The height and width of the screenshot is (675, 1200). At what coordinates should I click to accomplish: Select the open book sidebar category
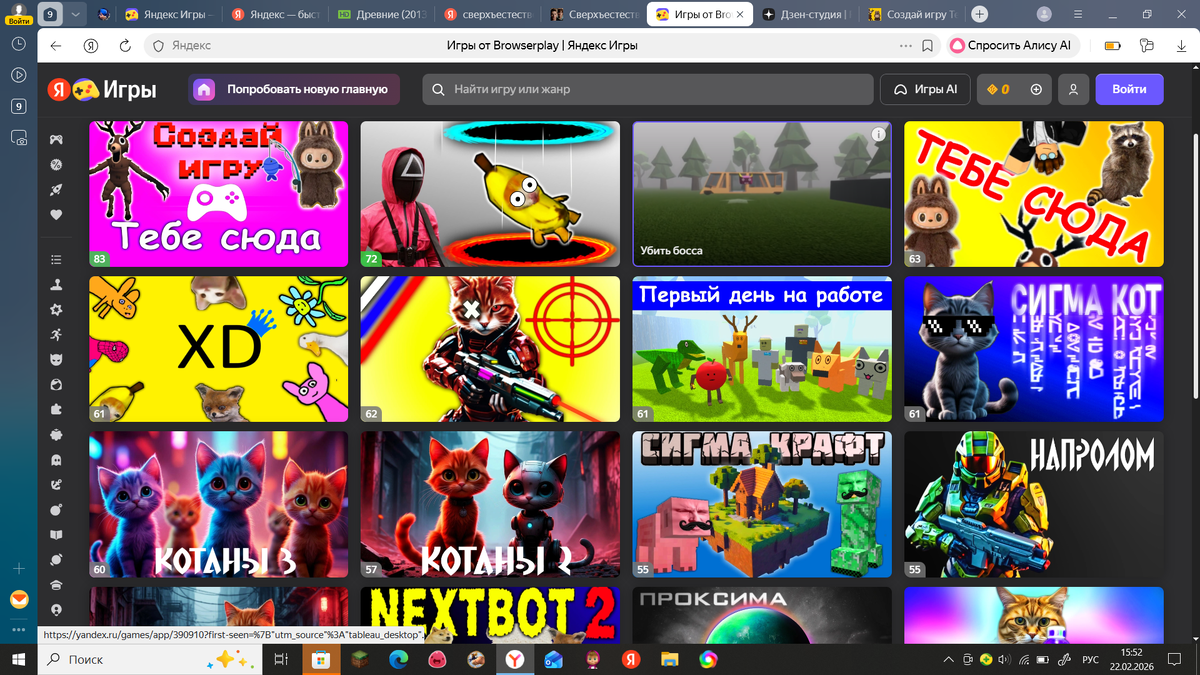(57, 534)
